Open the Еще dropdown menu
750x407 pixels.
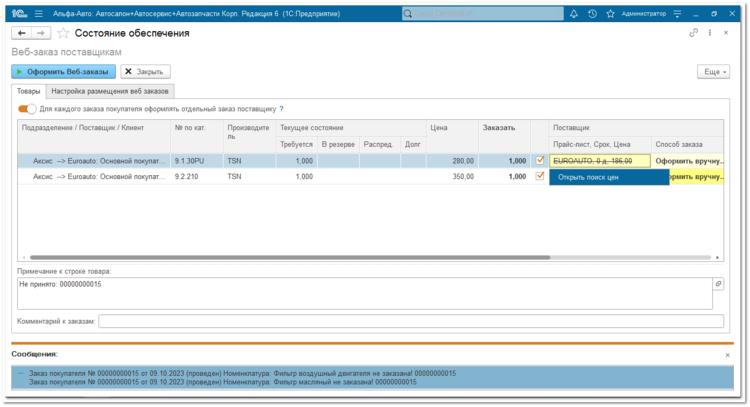click(x=713, y=72)
